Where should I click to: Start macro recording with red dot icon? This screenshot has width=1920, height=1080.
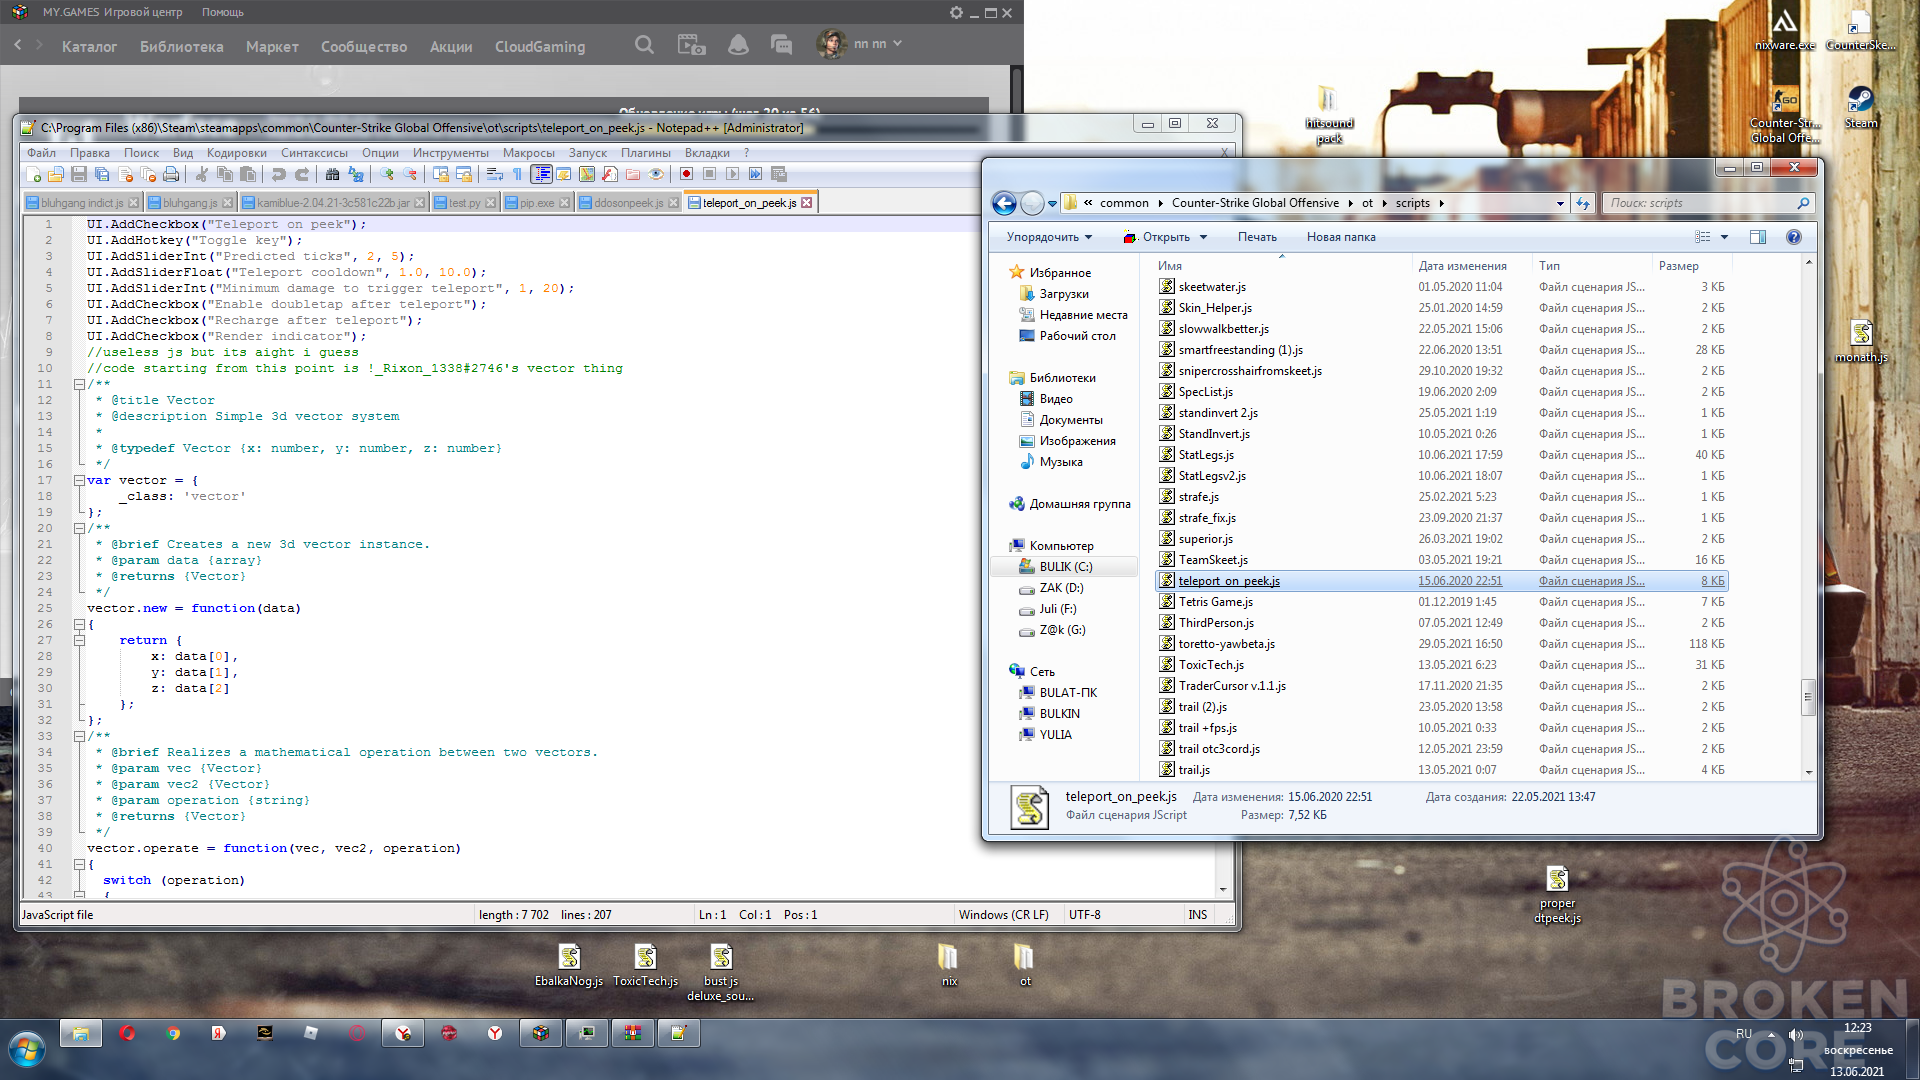[x=686, y=174]
